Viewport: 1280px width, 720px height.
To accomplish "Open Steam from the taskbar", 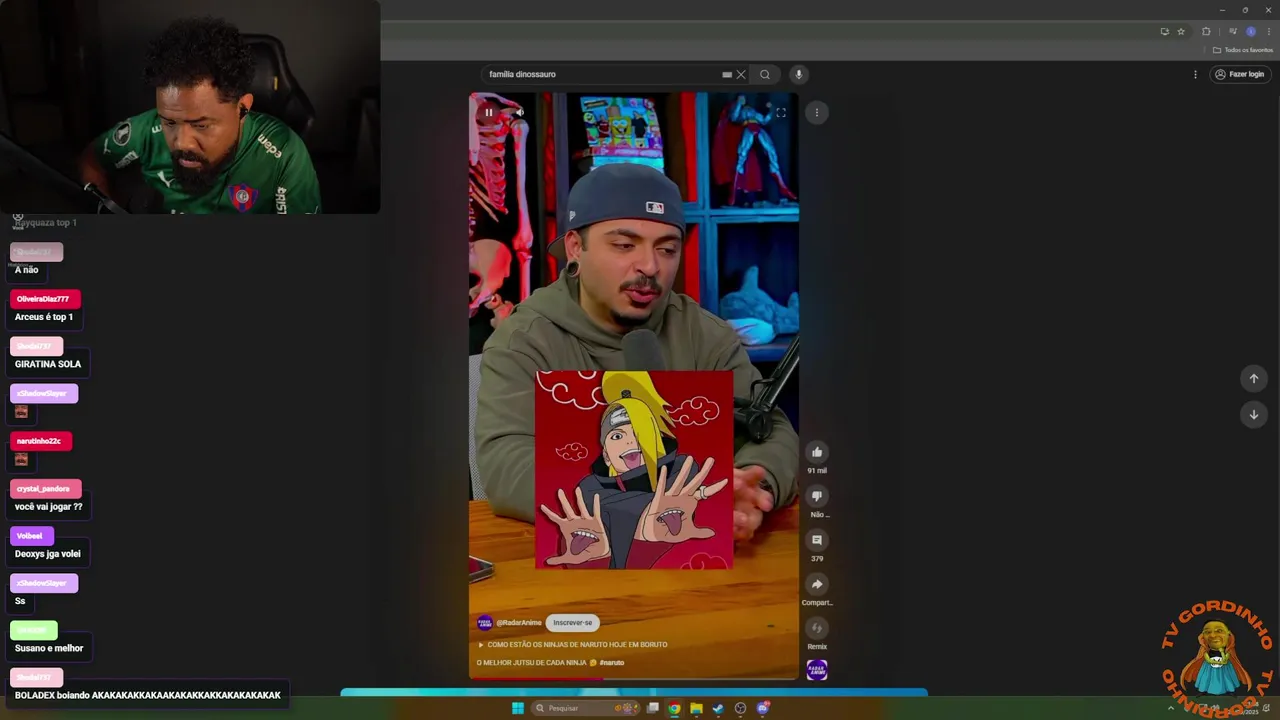I will point(718,708).
